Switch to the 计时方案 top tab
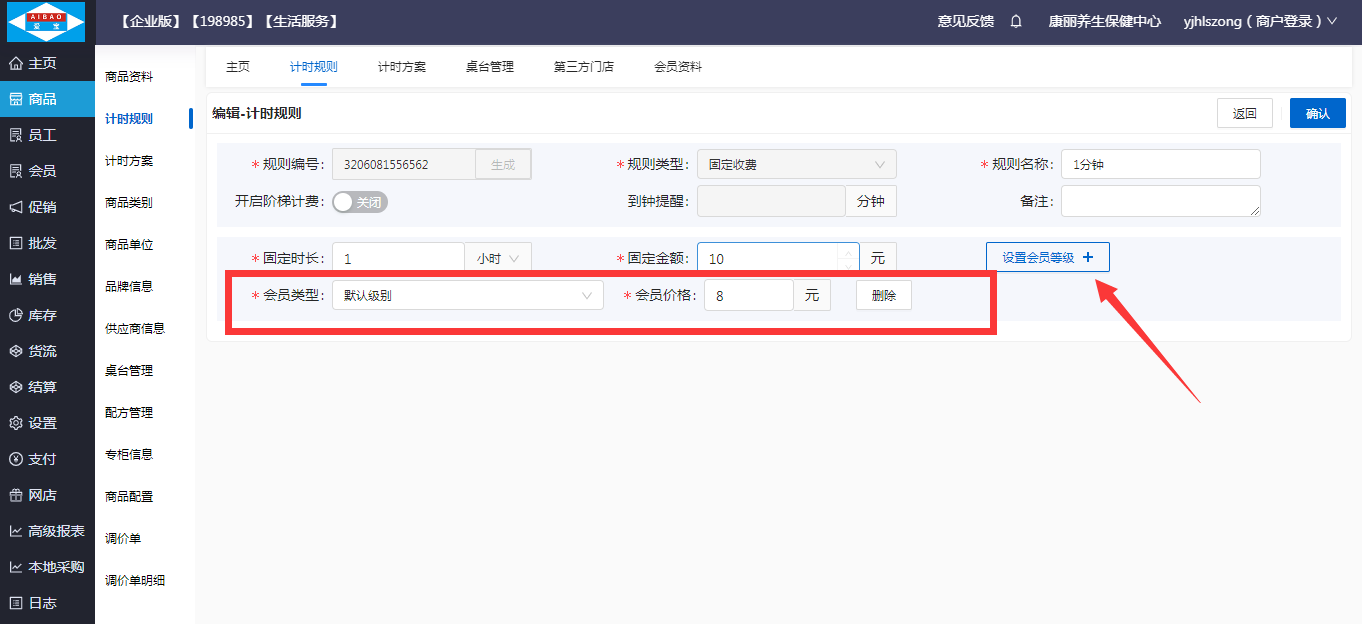1362x624 pixels. pyautogui.click(x=402, y=67)
